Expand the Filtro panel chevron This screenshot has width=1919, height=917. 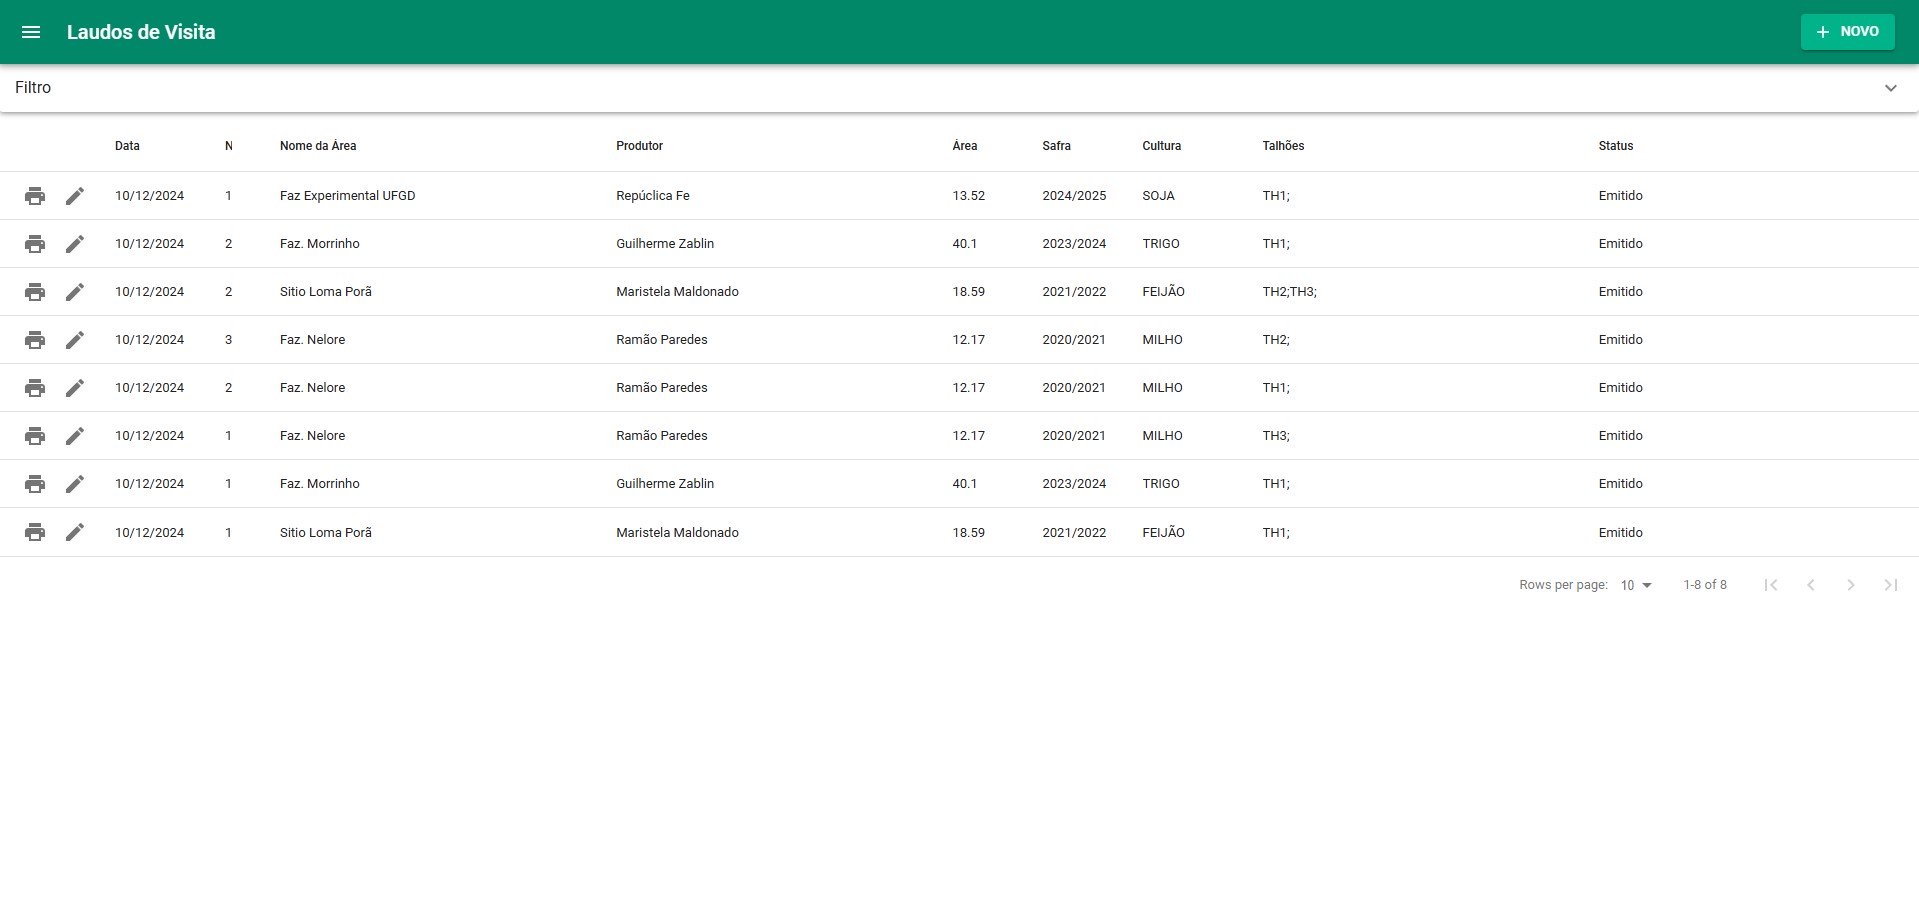[x=1890, y=88]
